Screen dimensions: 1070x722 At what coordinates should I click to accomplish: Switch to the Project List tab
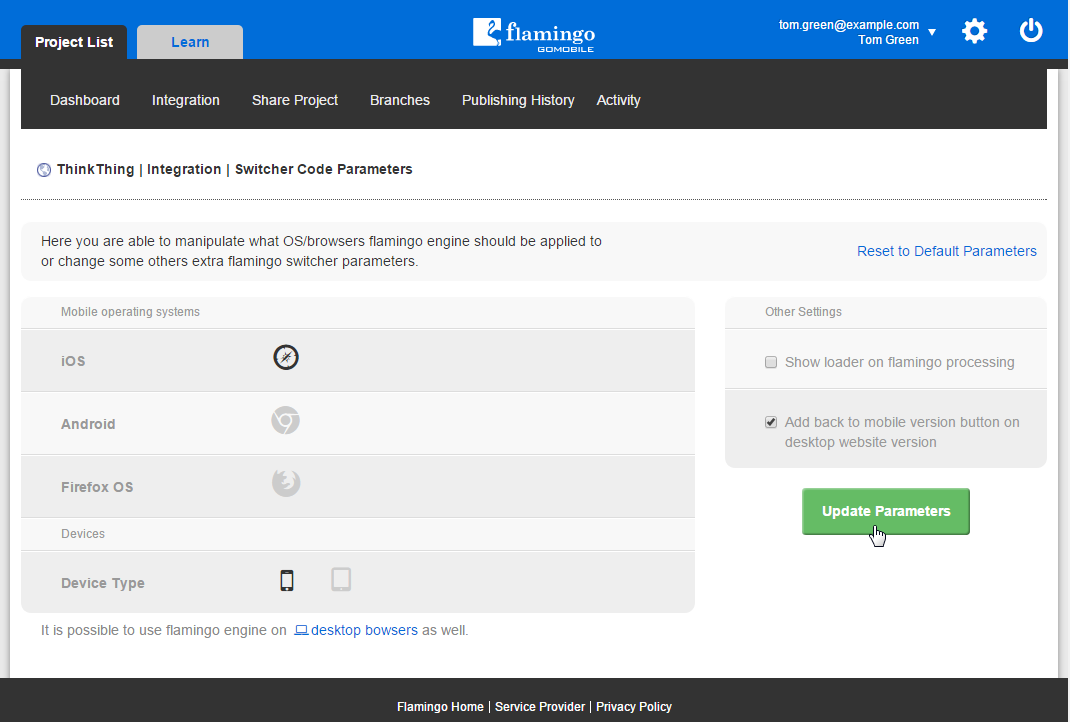click(x=74, y=42)
